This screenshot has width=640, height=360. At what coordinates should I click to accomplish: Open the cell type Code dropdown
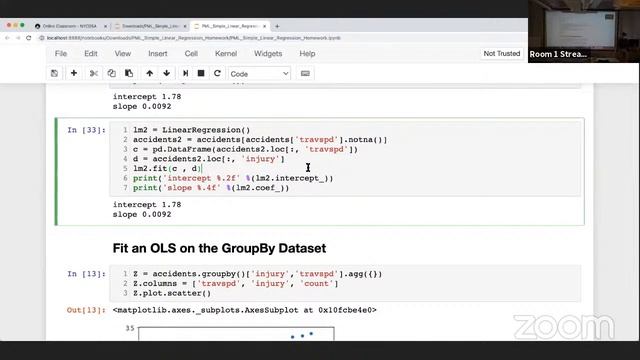coord(259,74)
